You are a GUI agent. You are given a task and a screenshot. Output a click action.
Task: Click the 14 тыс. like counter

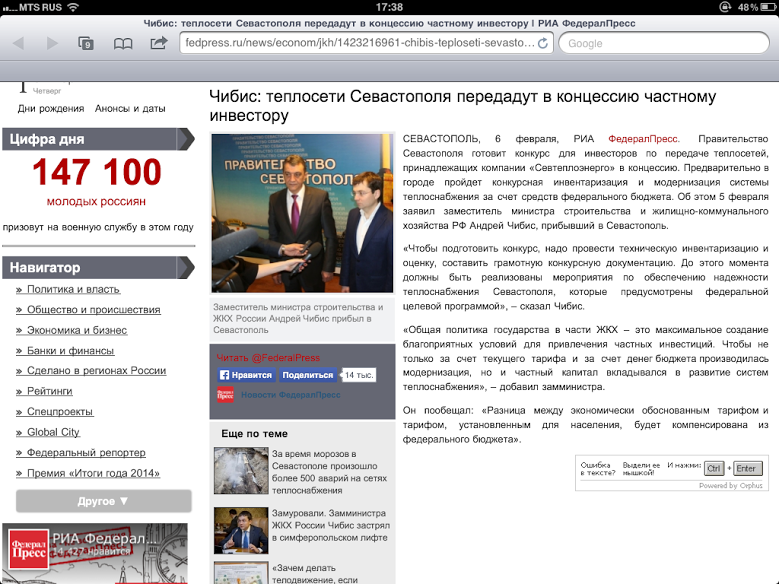tap(358, 375)
